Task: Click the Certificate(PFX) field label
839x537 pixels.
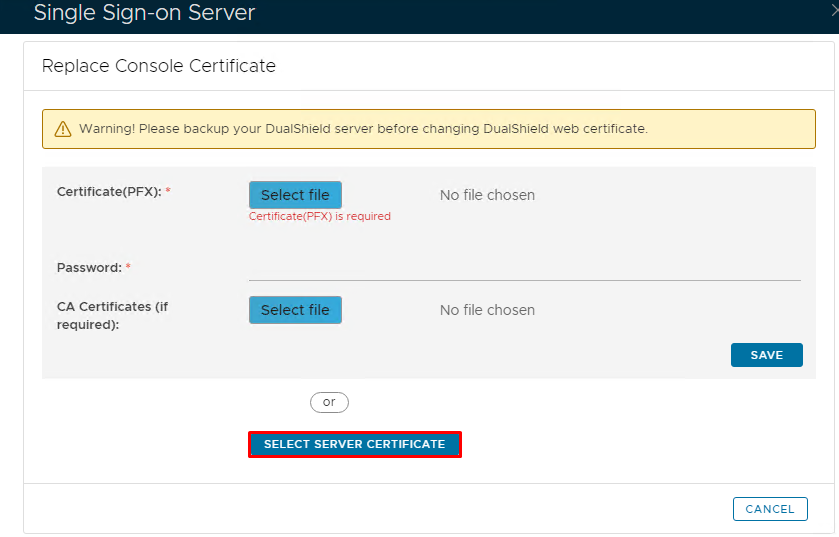Action: click(x=109, y=191)
